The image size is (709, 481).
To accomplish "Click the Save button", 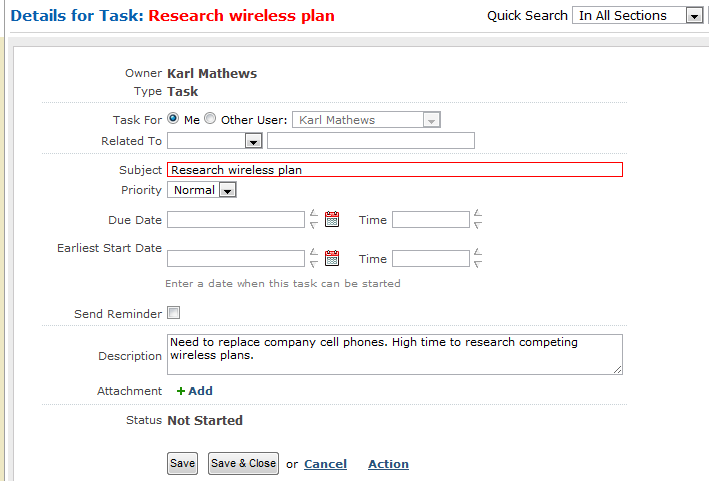I will click(x=182, y=463).
